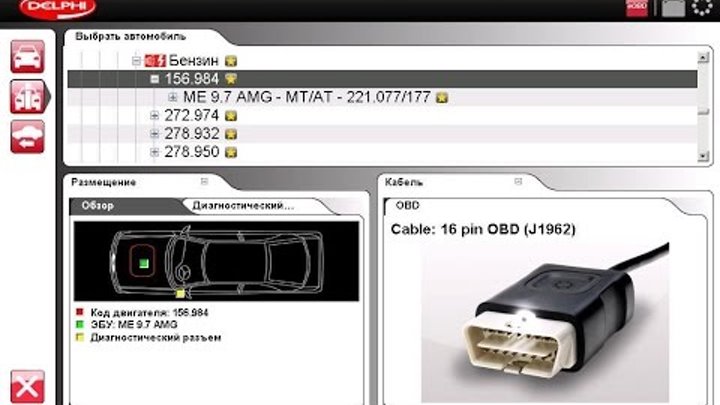720x405 pixels.
Task: Click the OBD connector cable image
Action: (545, 321)
